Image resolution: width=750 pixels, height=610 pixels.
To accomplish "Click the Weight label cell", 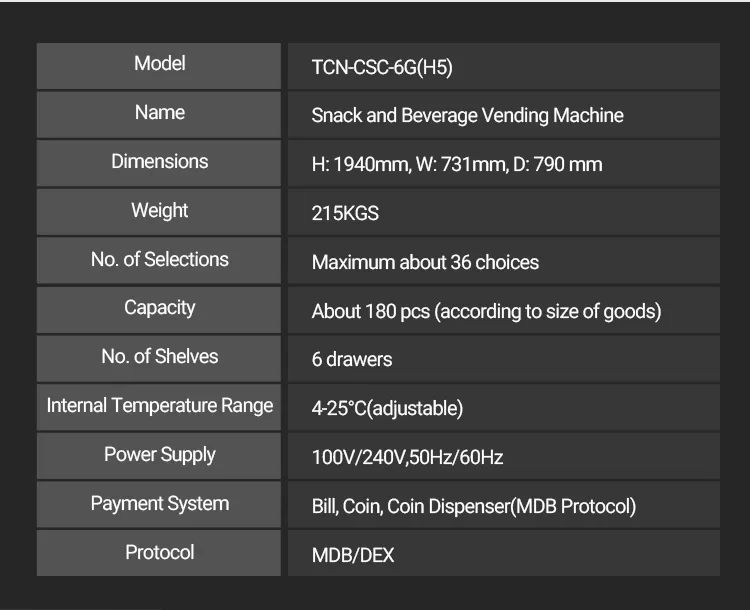I will click(160, 211).
